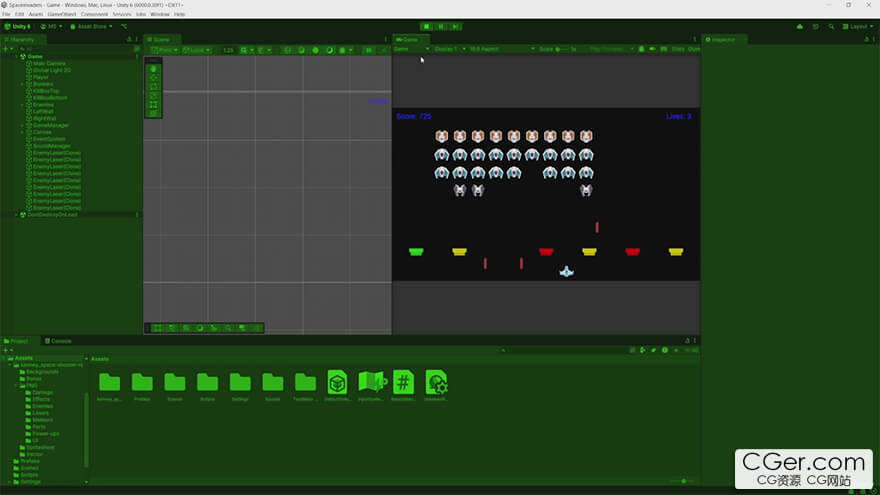Switch to the Scene tab

[x=161, y=39]
